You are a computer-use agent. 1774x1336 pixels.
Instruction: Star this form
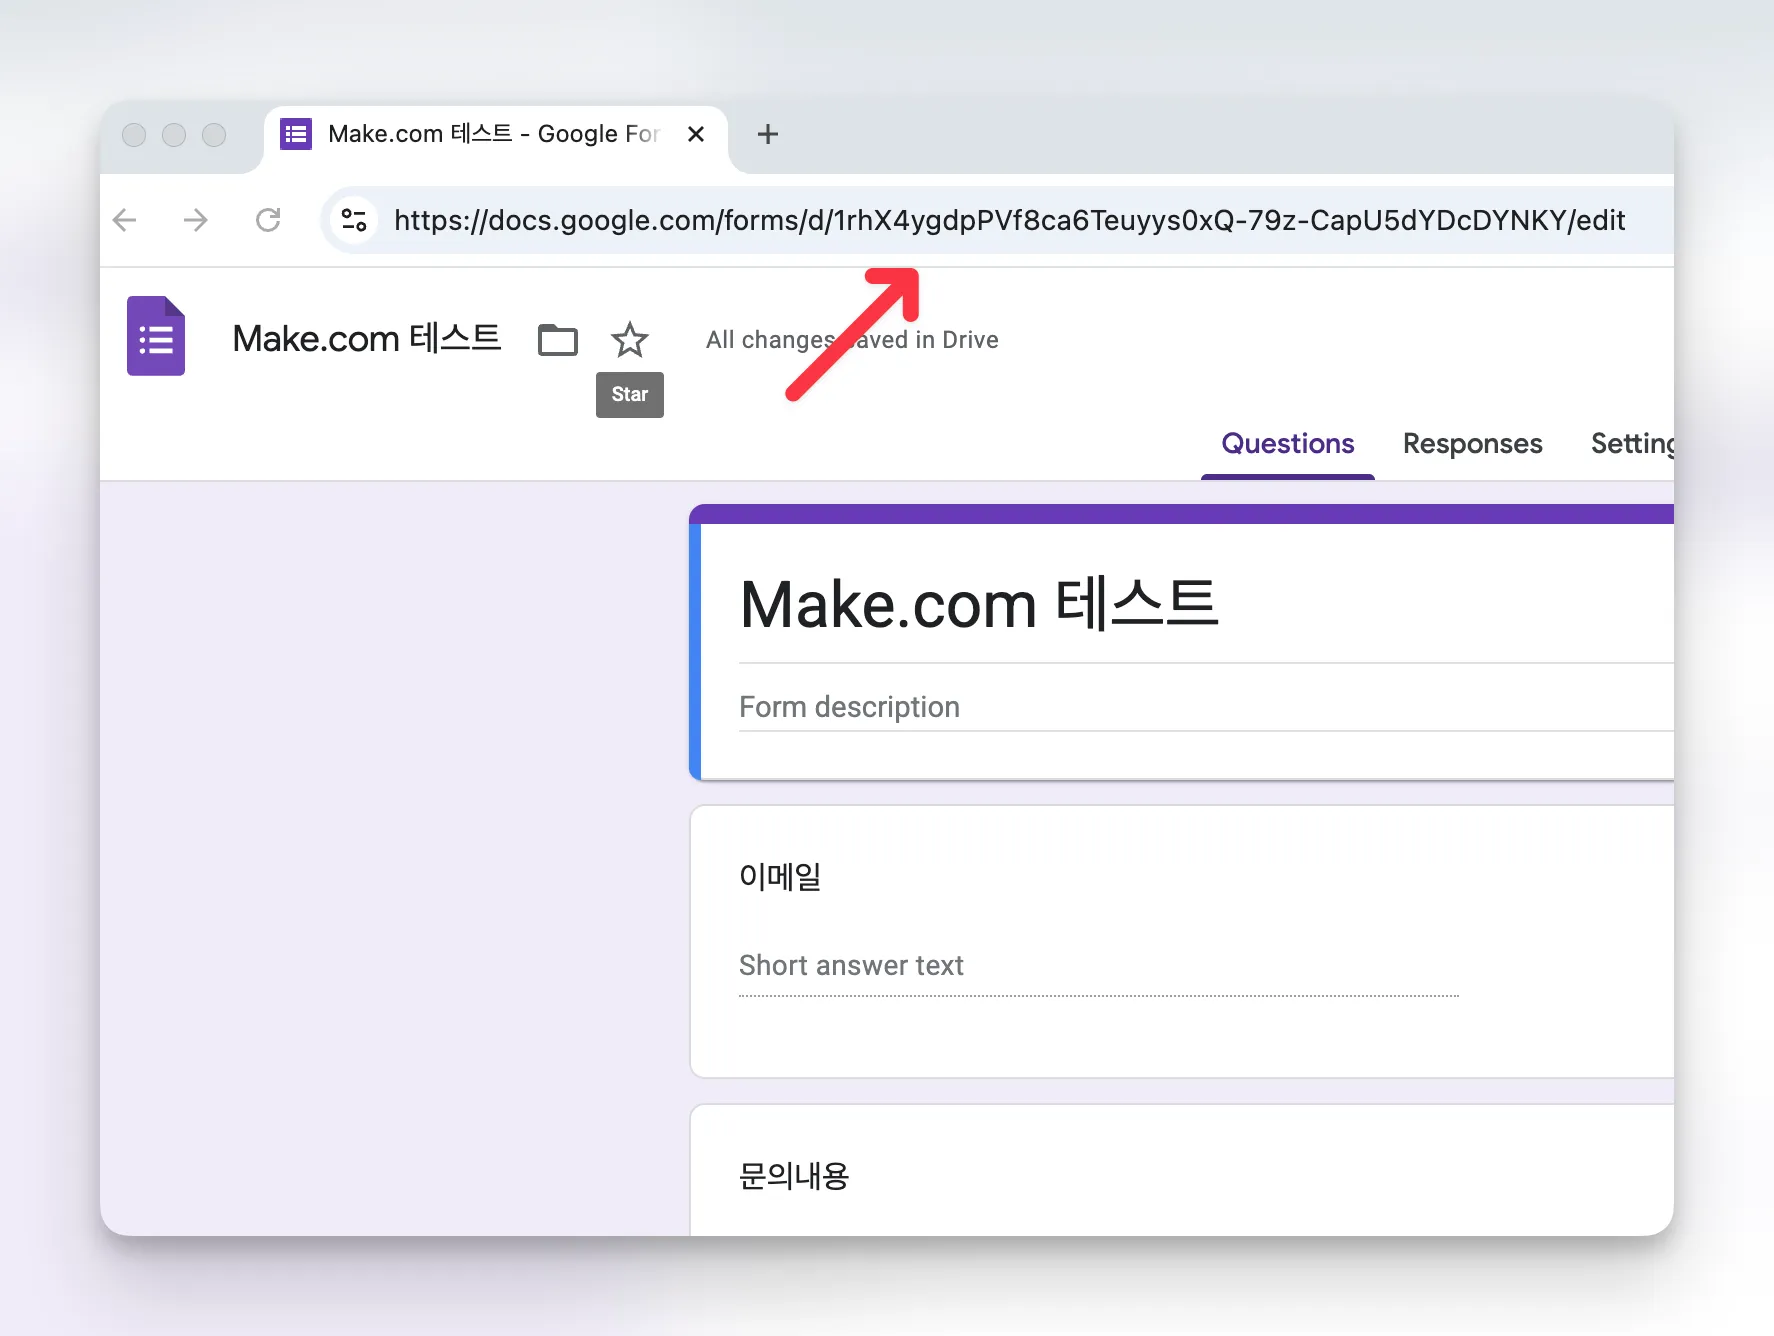pos(629,340)
